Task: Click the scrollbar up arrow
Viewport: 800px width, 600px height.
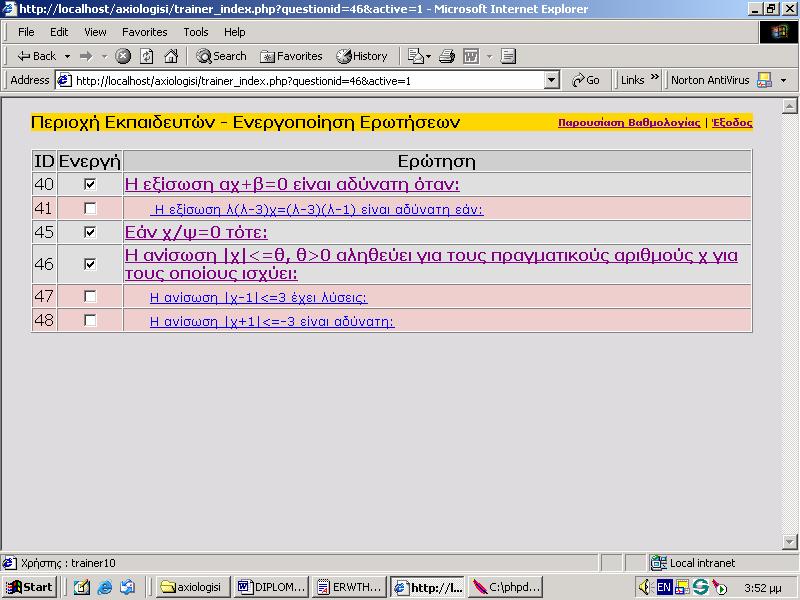Action: [x=789, y=106]
